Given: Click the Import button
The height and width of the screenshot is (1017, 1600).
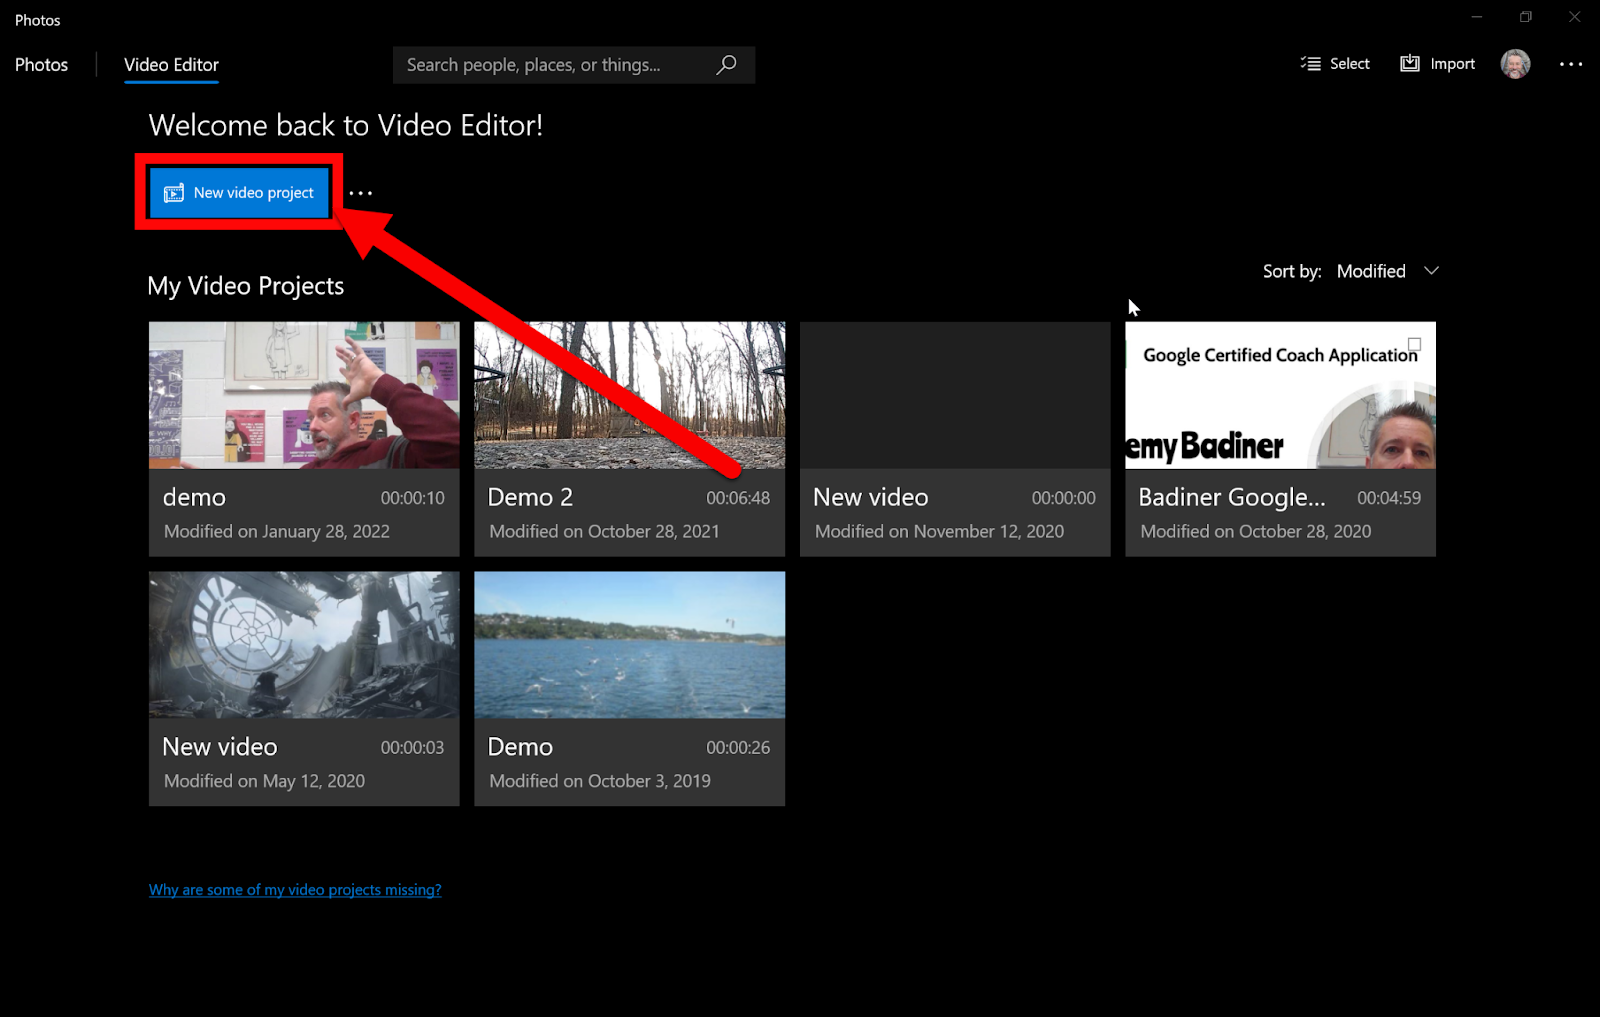Looking at the screenshot, I should pyautogui.click(x=1437, y=64).
